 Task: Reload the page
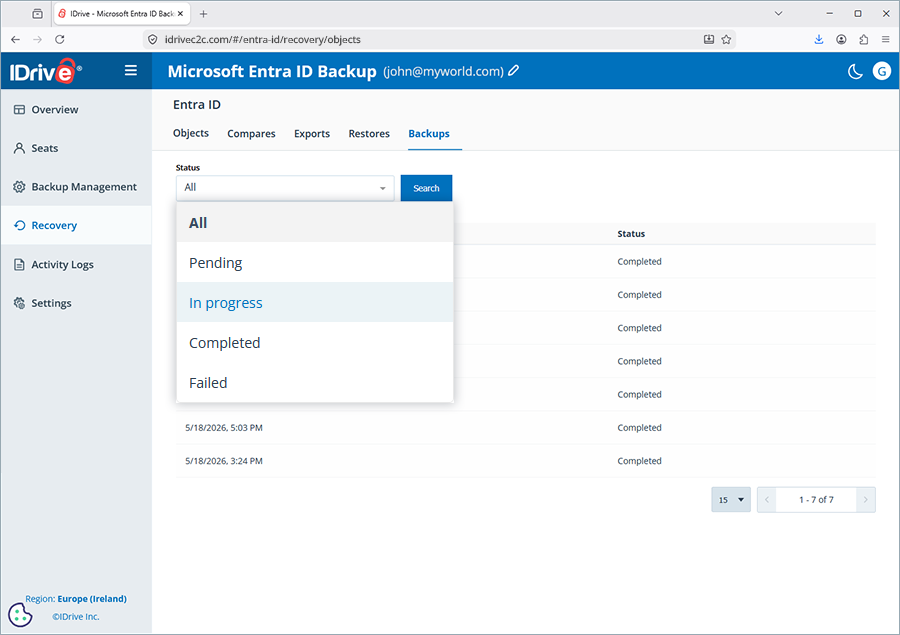click(x=60, y=40)
